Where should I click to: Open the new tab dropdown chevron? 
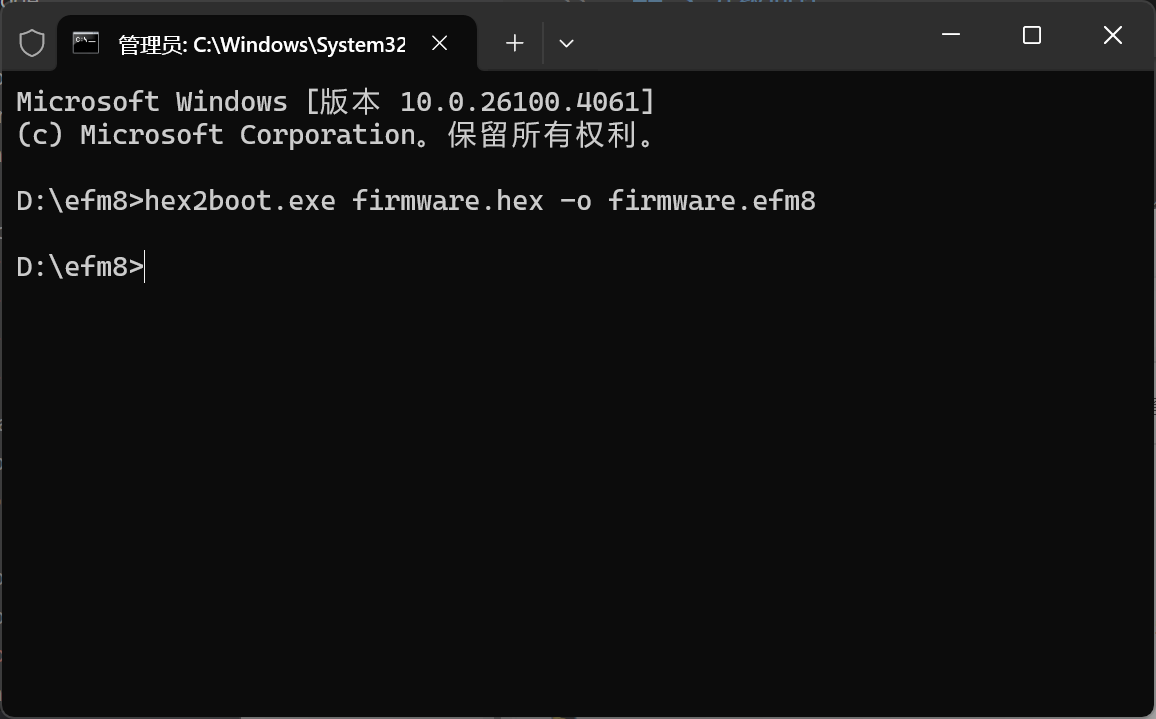click(x=566, y=43)
